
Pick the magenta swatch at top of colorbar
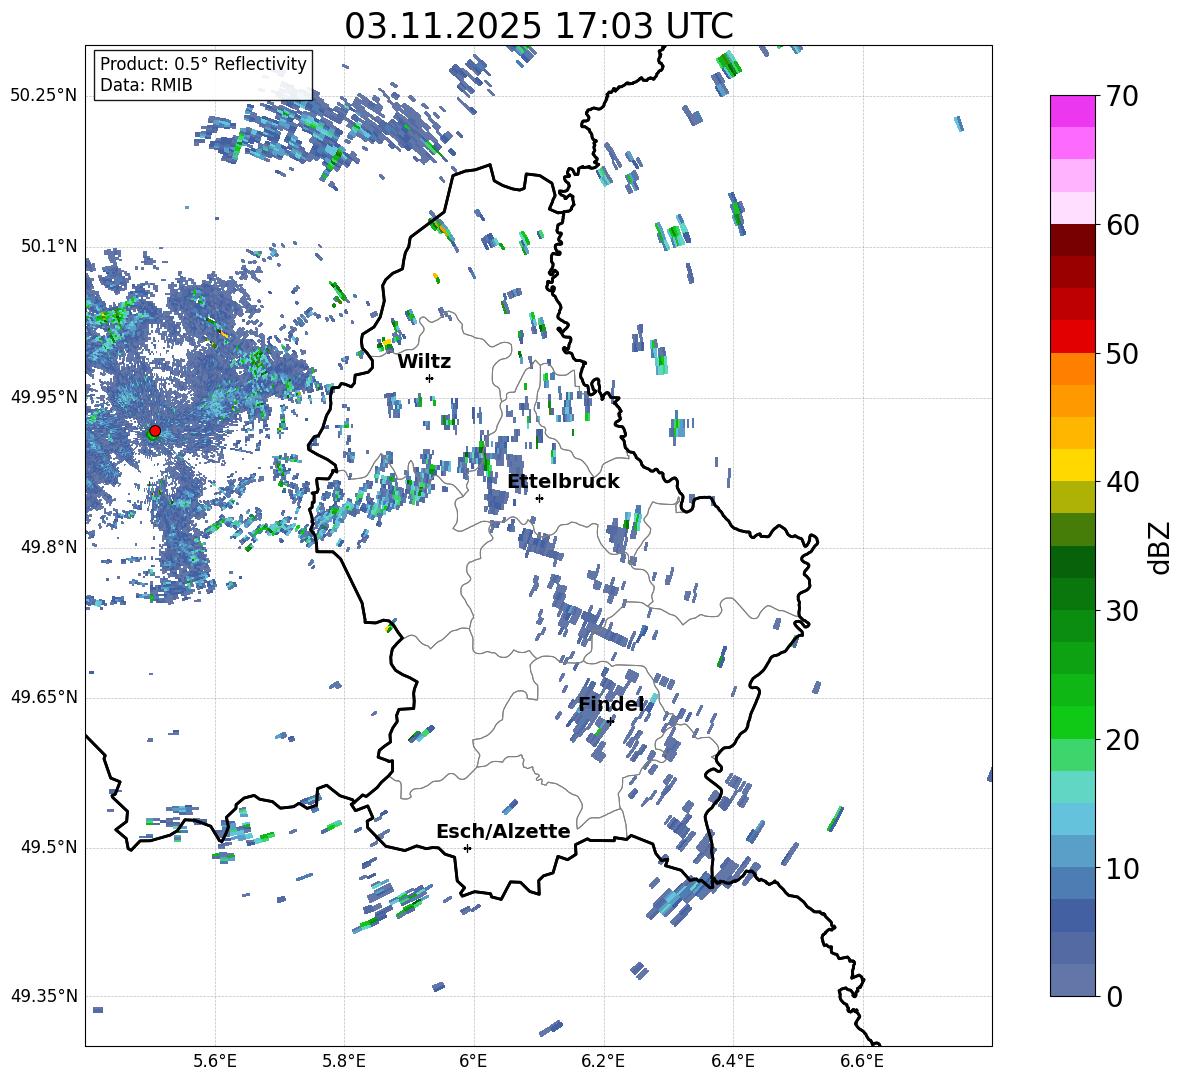click(x=1073, y=111)
